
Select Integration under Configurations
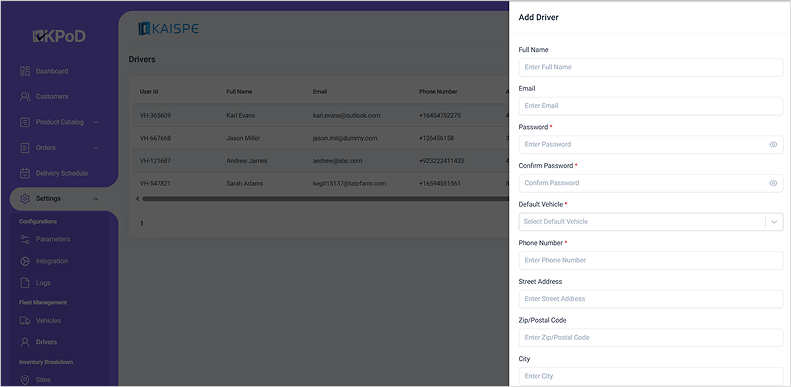51,261
